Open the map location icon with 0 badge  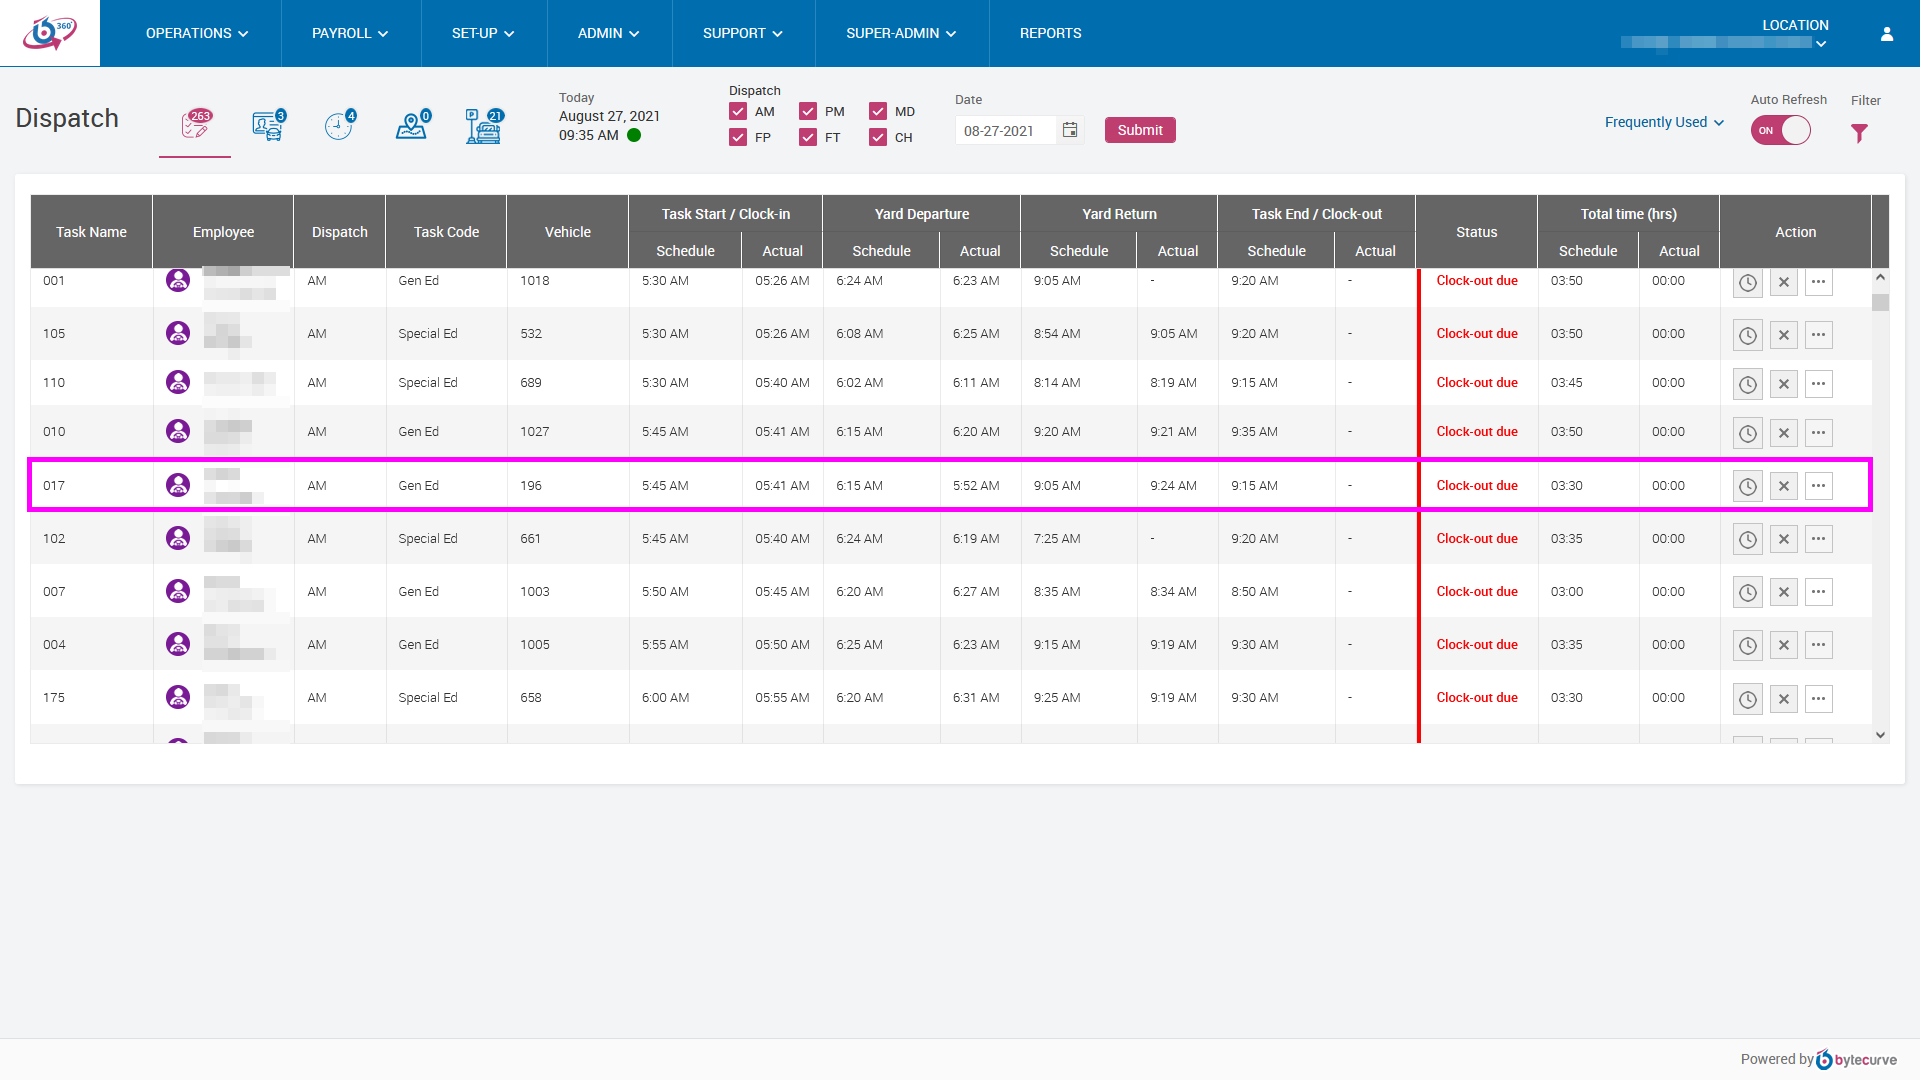[x=411, y=126]
